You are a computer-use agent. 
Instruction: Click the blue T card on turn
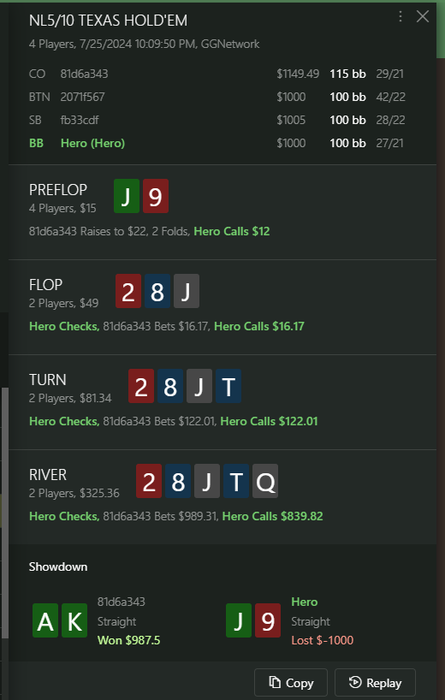point(228,386)
